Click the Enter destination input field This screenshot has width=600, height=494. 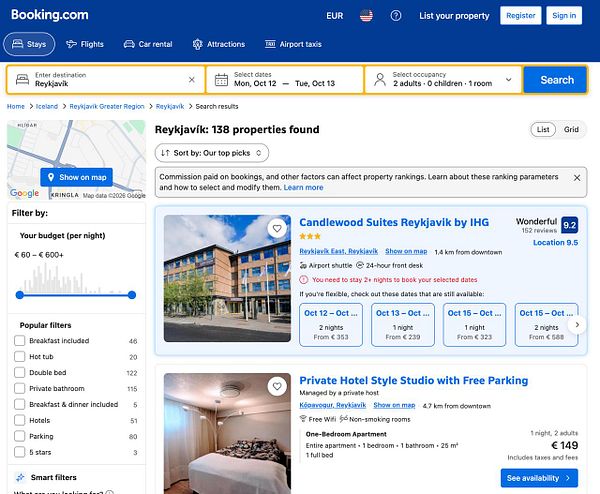click(105, 80)
